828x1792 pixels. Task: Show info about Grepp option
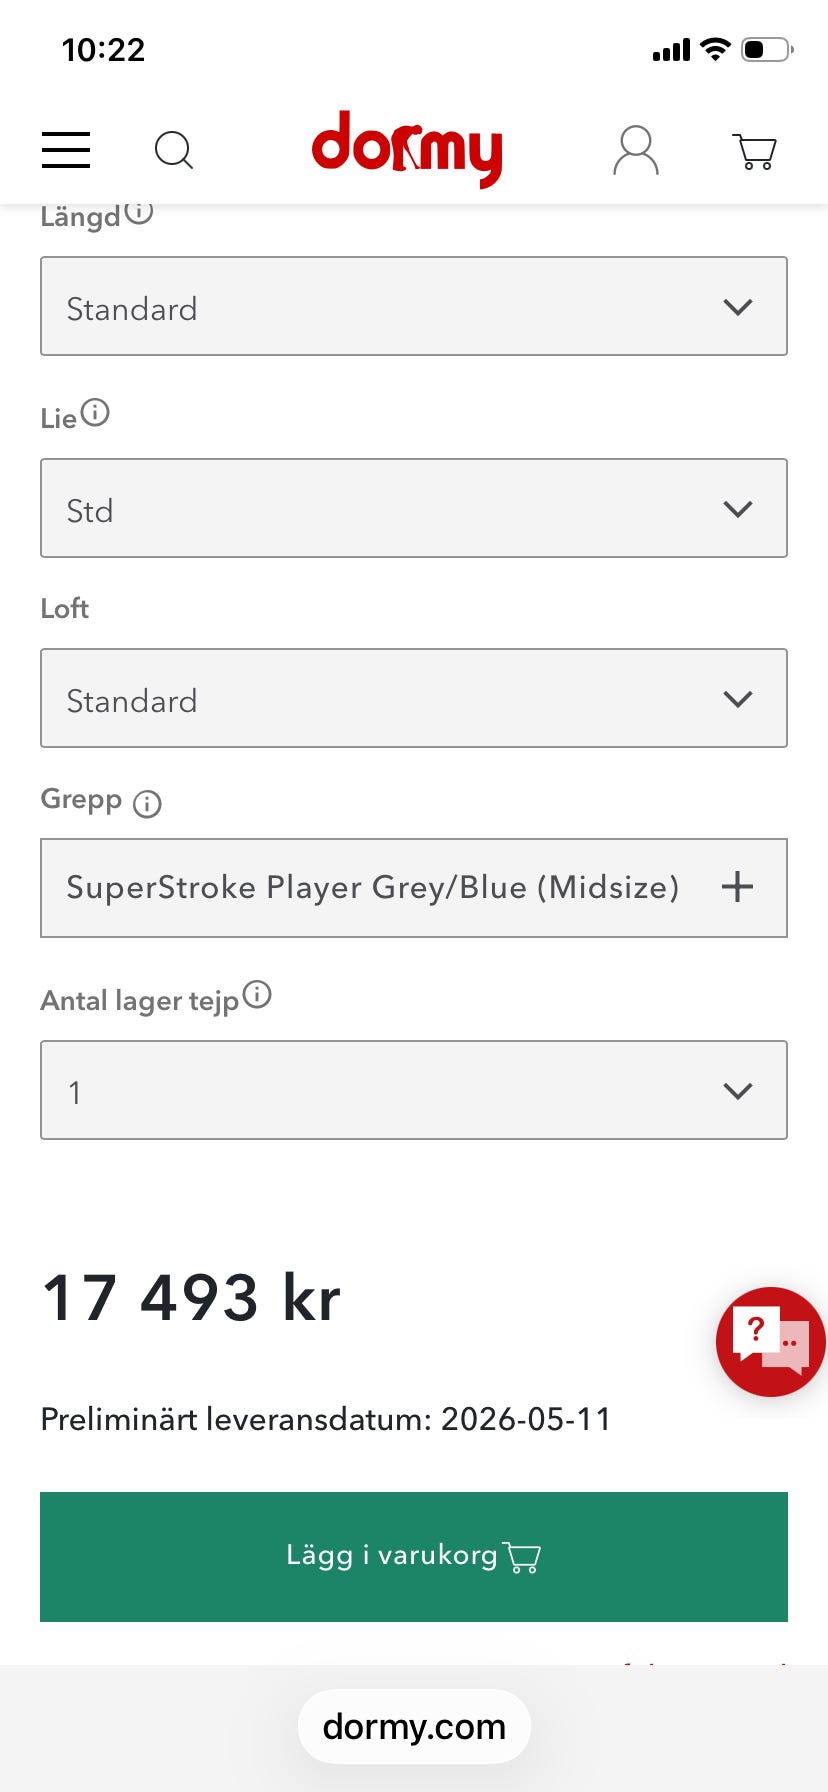tap(147, 803)
